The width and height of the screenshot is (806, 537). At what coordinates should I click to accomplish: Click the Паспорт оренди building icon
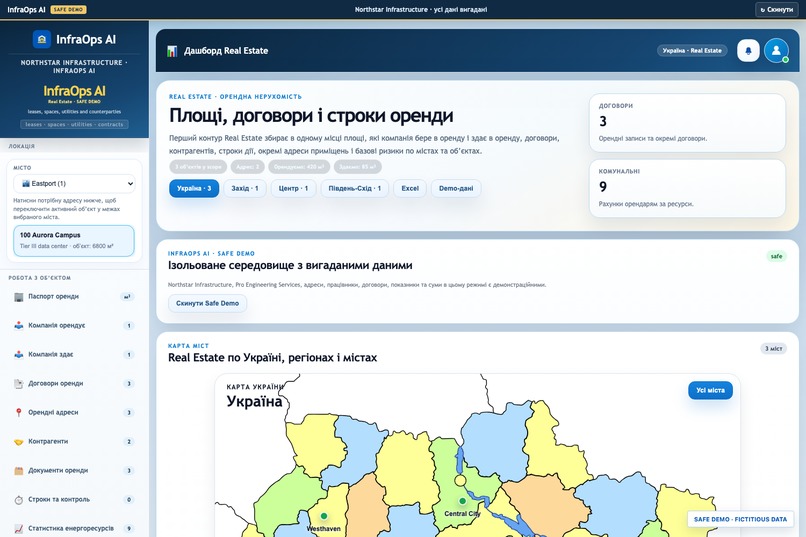click(x=19, y=297)
